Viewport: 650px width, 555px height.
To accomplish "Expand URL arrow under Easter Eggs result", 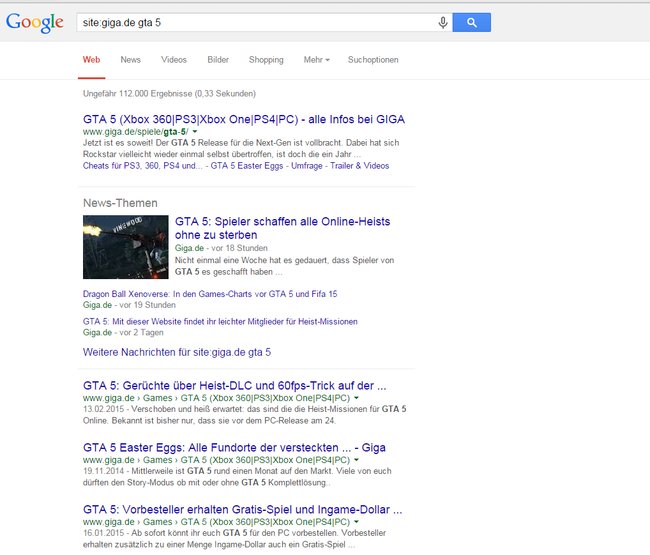I will click(357, 460).
